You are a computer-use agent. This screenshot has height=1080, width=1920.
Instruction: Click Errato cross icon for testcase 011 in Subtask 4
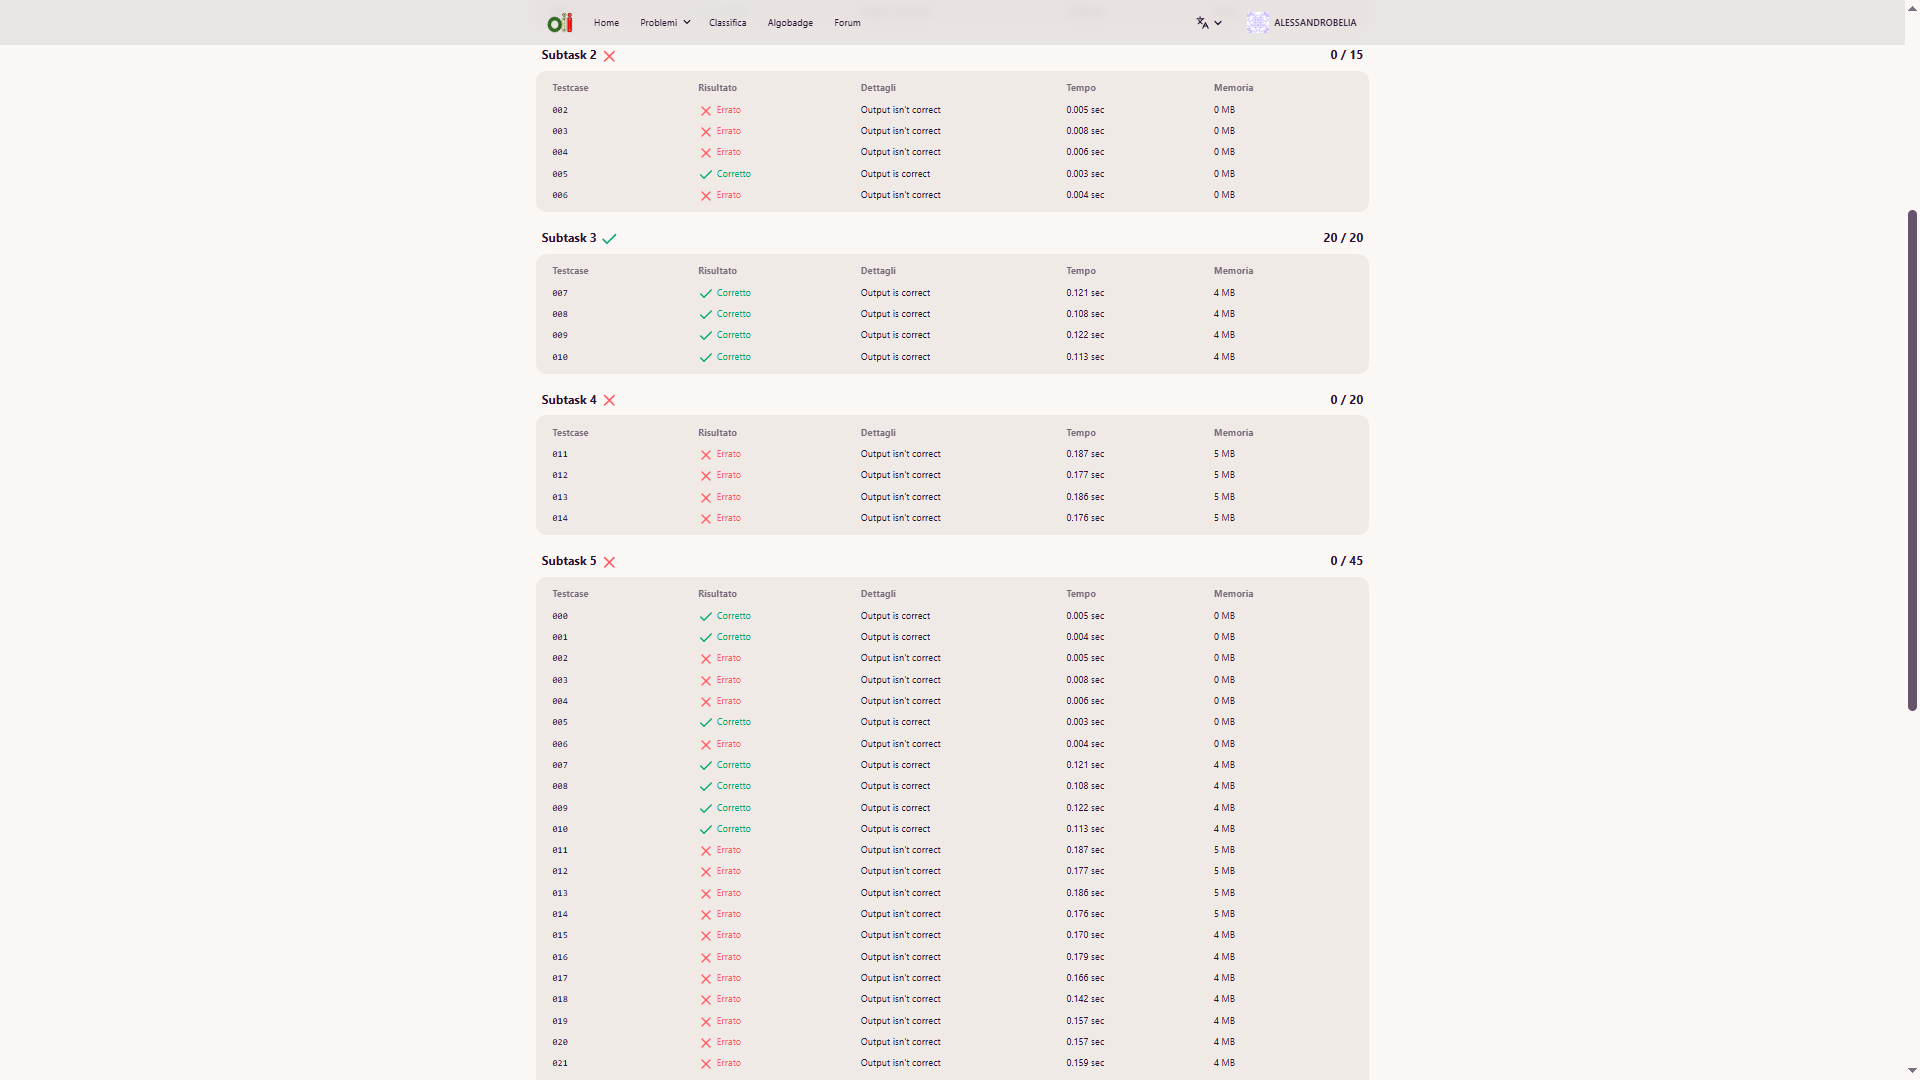pos(706,455)
